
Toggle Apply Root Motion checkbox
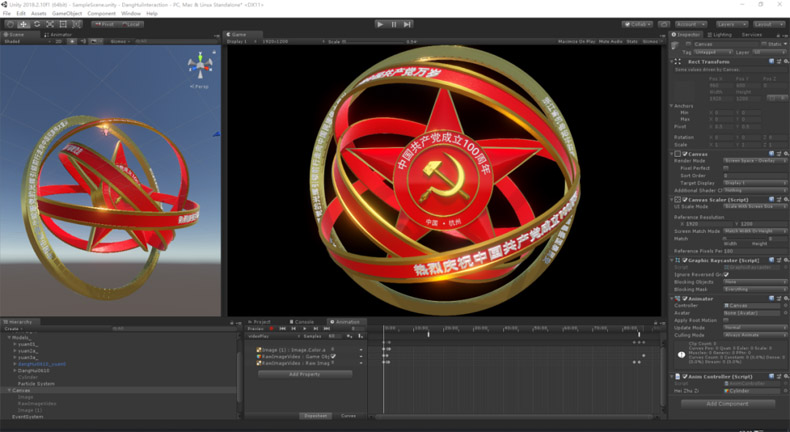coord(726,320)
